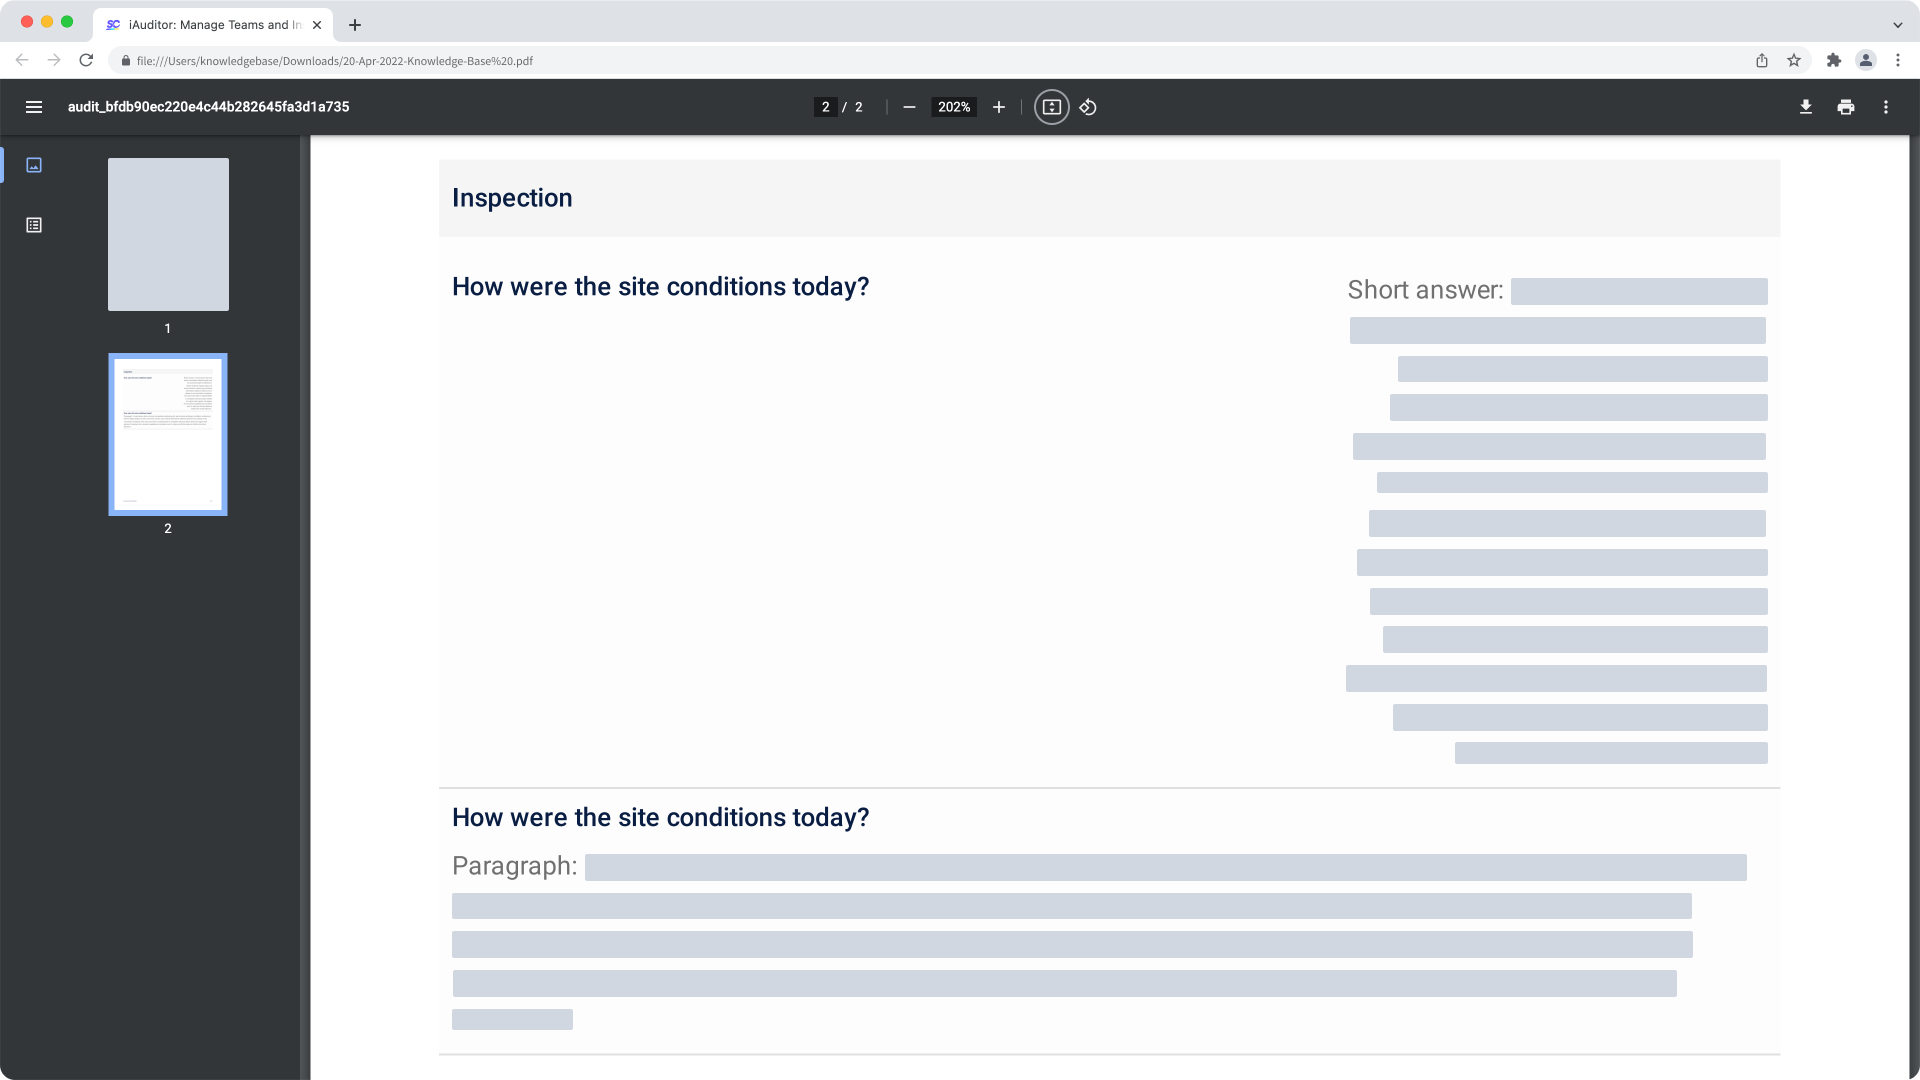Viewport: 1920px width, 1080px height.
Task: Open browser extensions panel
Action: 1834,60
